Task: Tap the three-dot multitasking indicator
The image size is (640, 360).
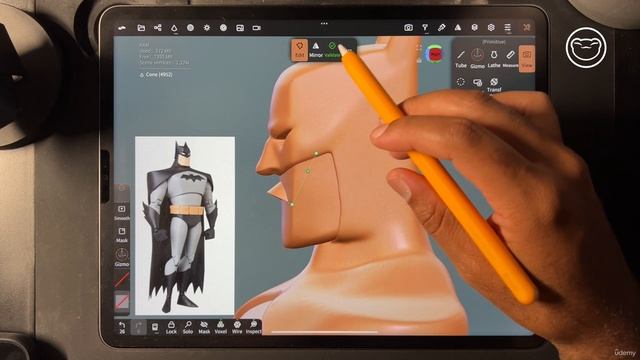Action: [x=324, y=23]
